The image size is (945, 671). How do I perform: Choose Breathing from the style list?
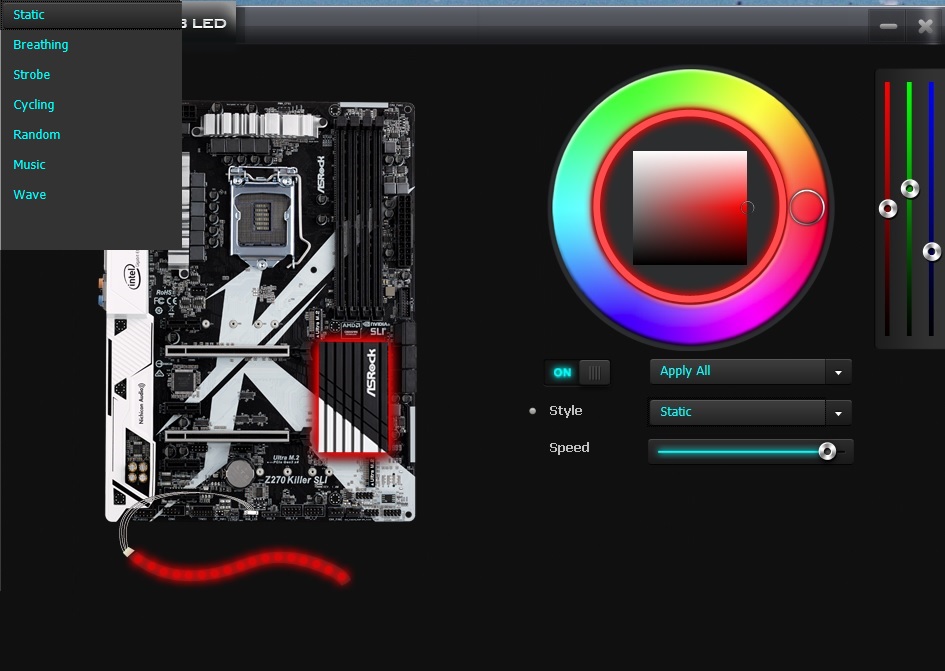(x=91, y=45)
